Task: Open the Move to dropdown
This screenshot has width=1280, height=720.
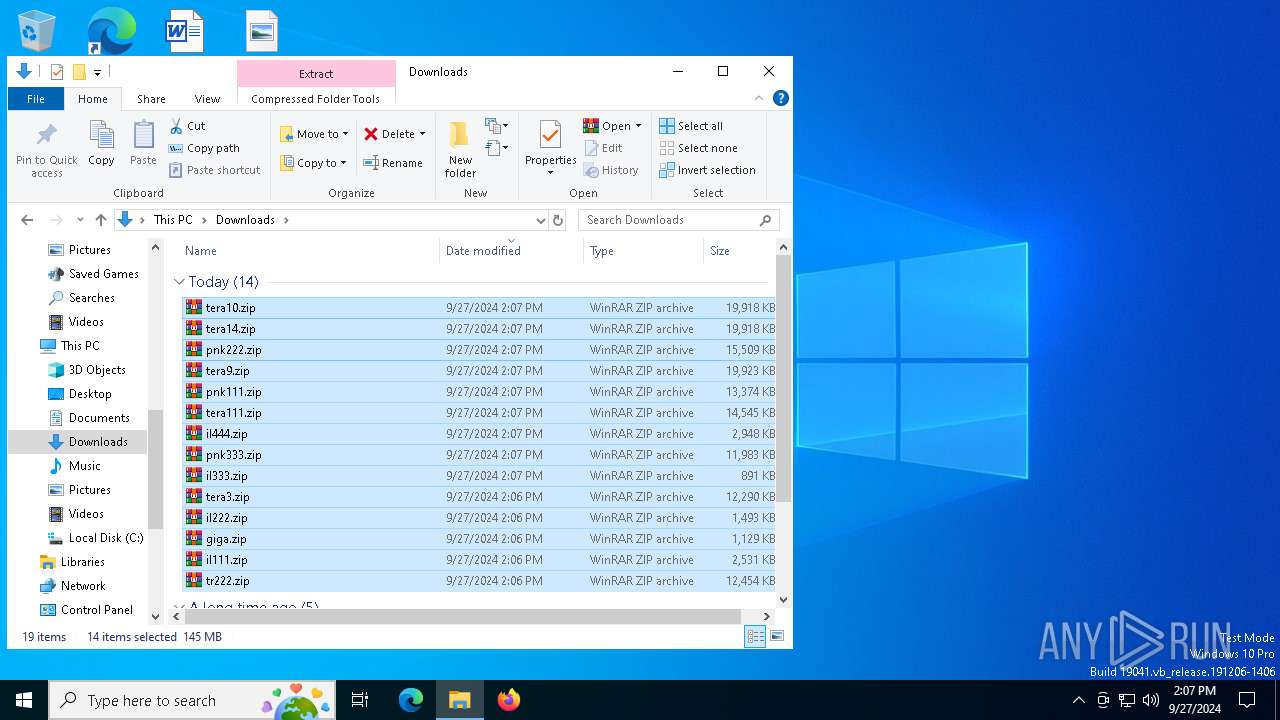Action: [314, 134]
